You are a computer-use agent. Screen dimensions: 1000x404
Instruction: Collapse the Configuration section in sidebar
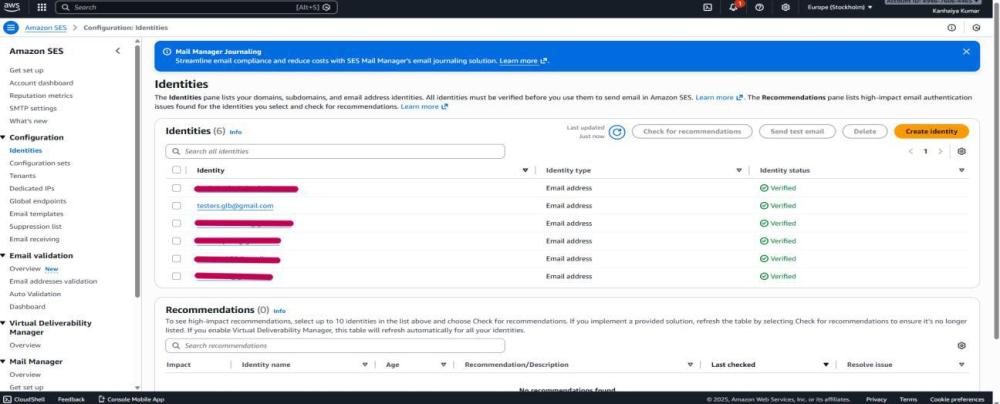(4, 137)
